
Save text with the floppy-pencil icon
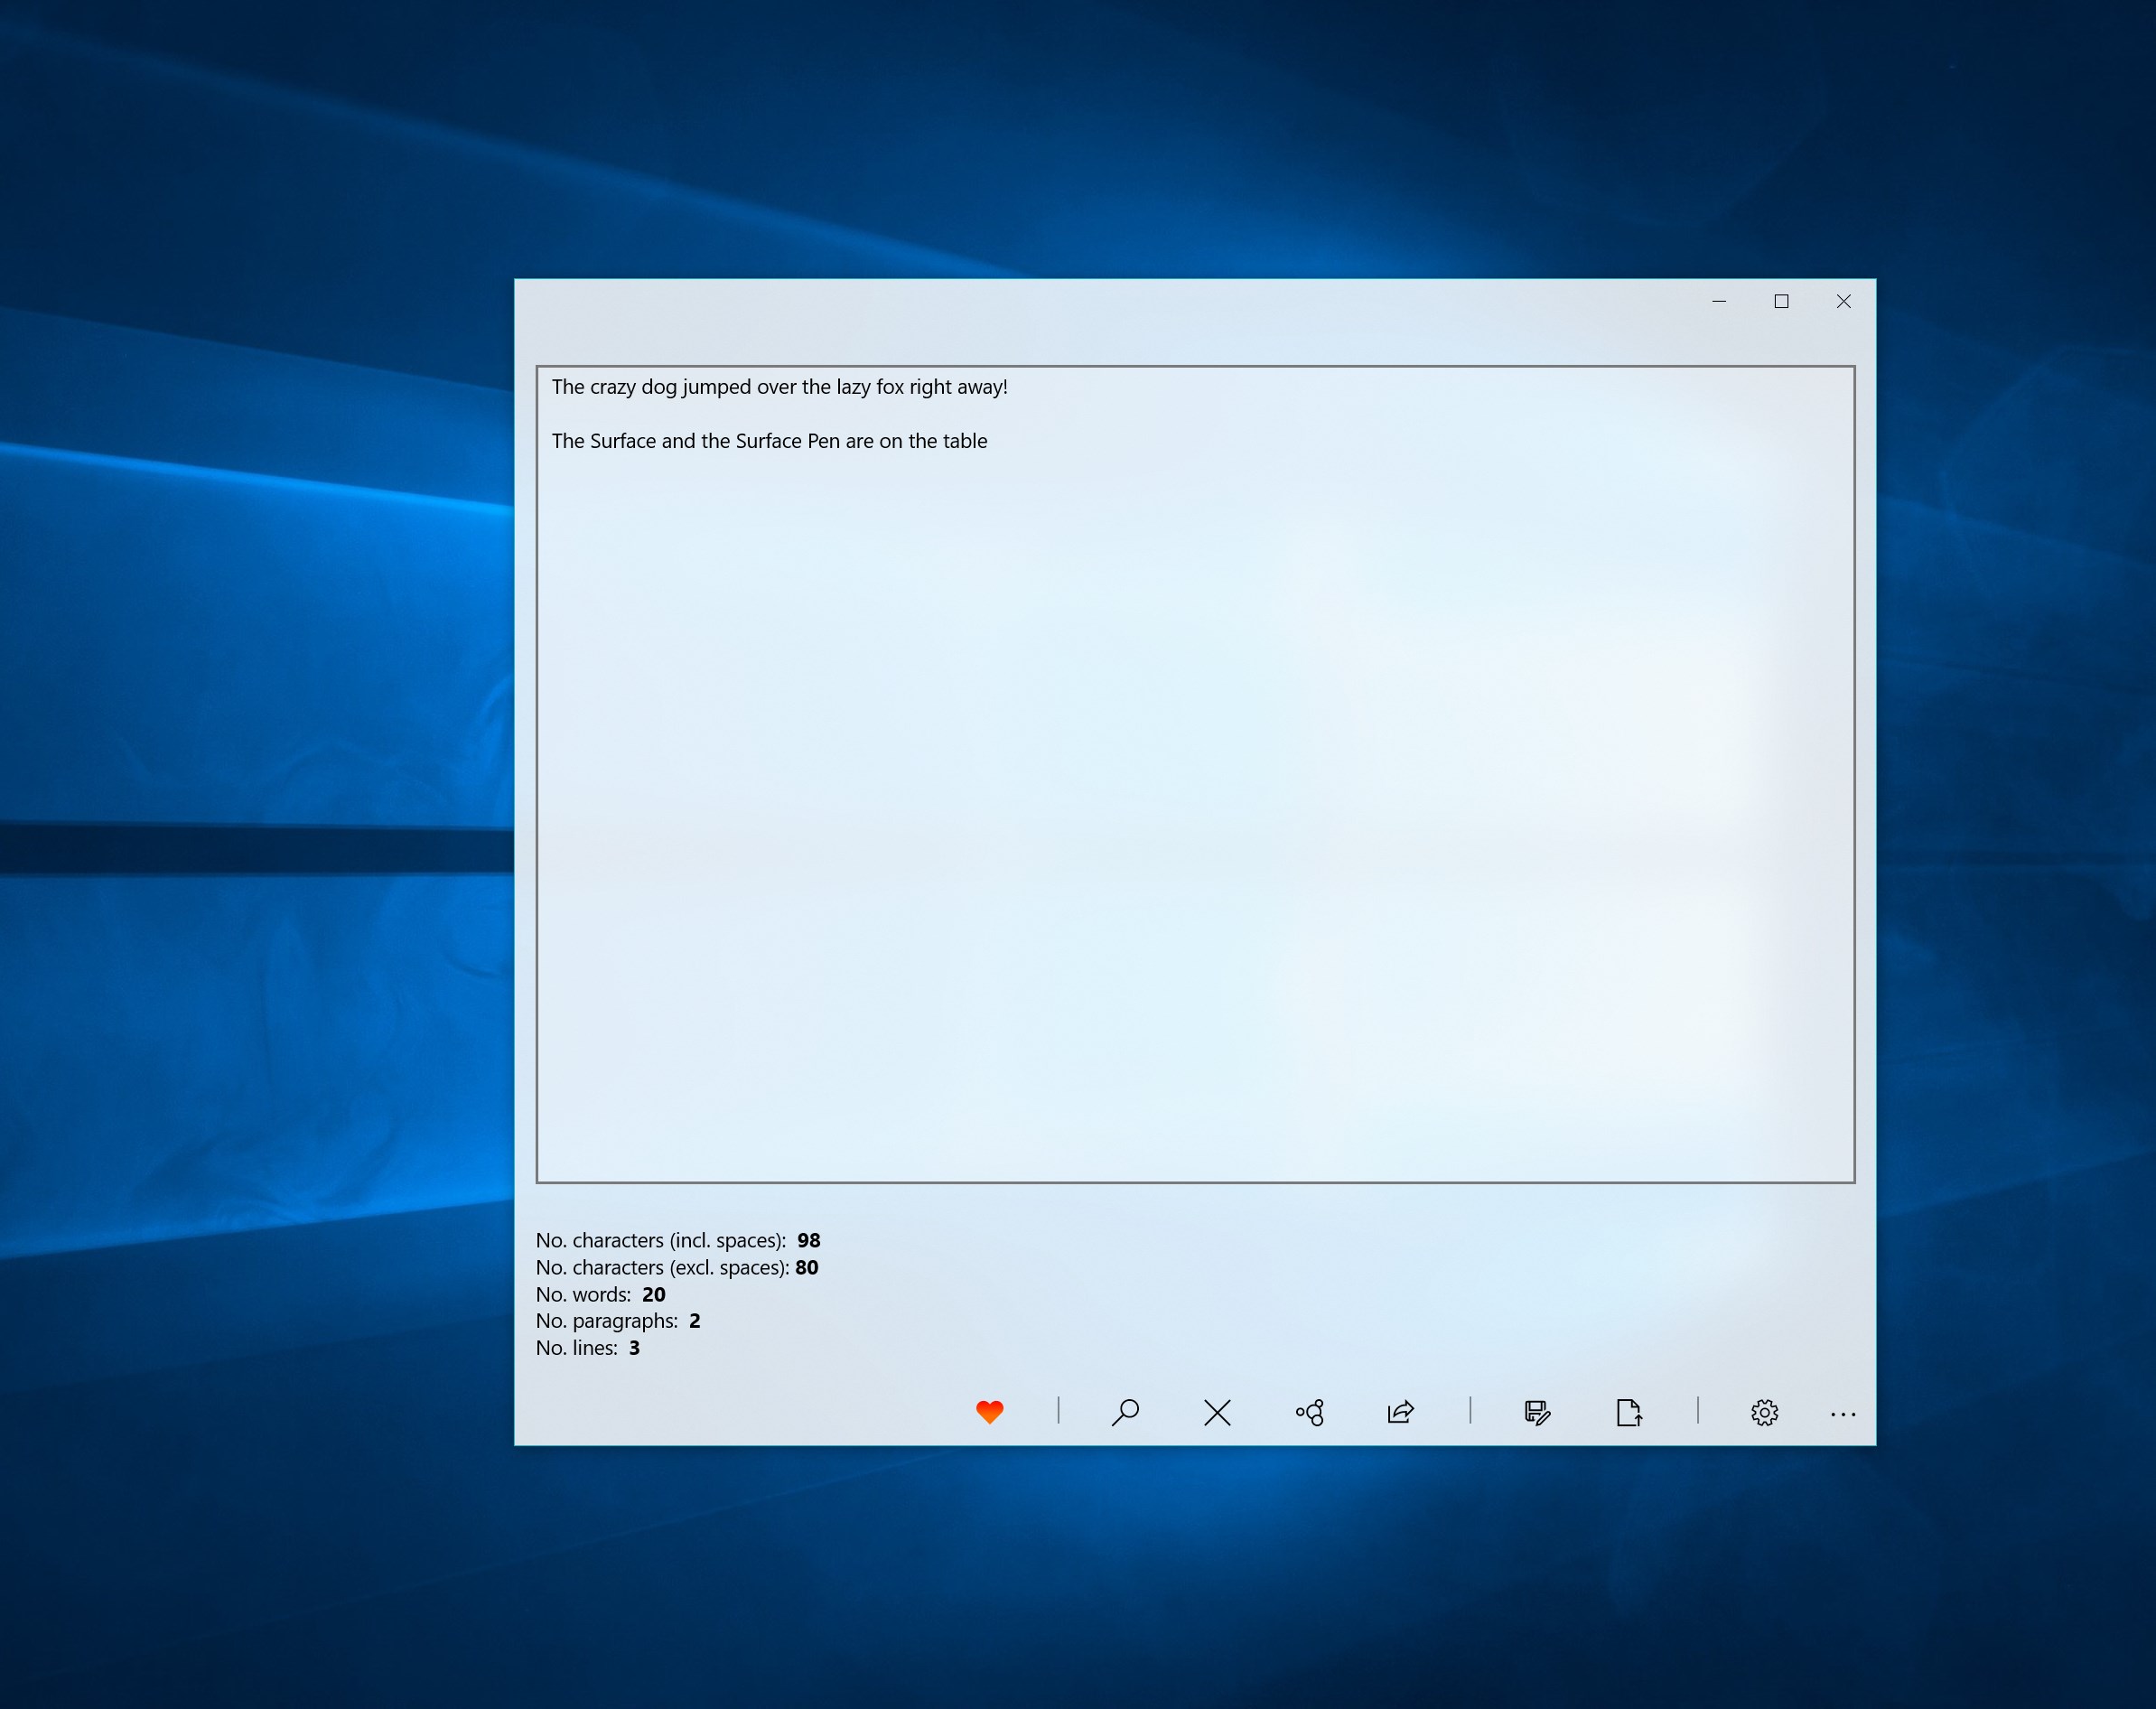1537,1412
